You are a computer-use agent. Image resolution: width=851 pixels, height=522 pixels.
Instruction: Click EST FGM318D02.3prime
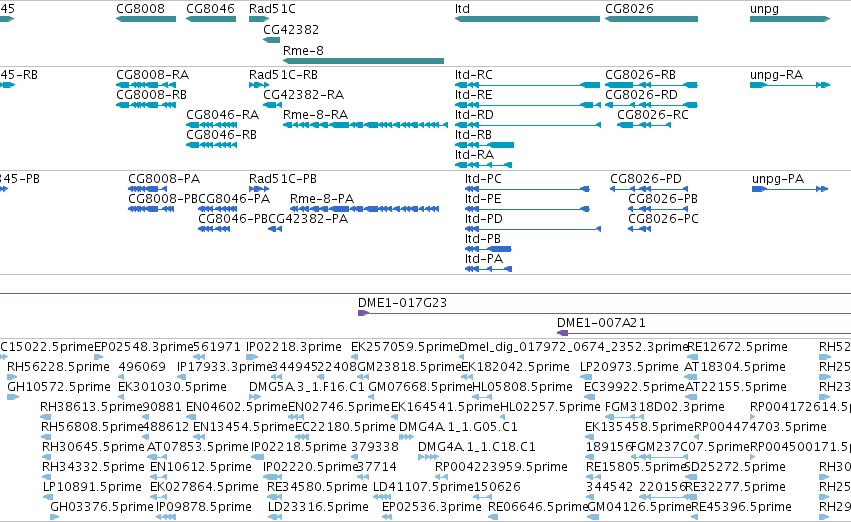tap(664, 407)
